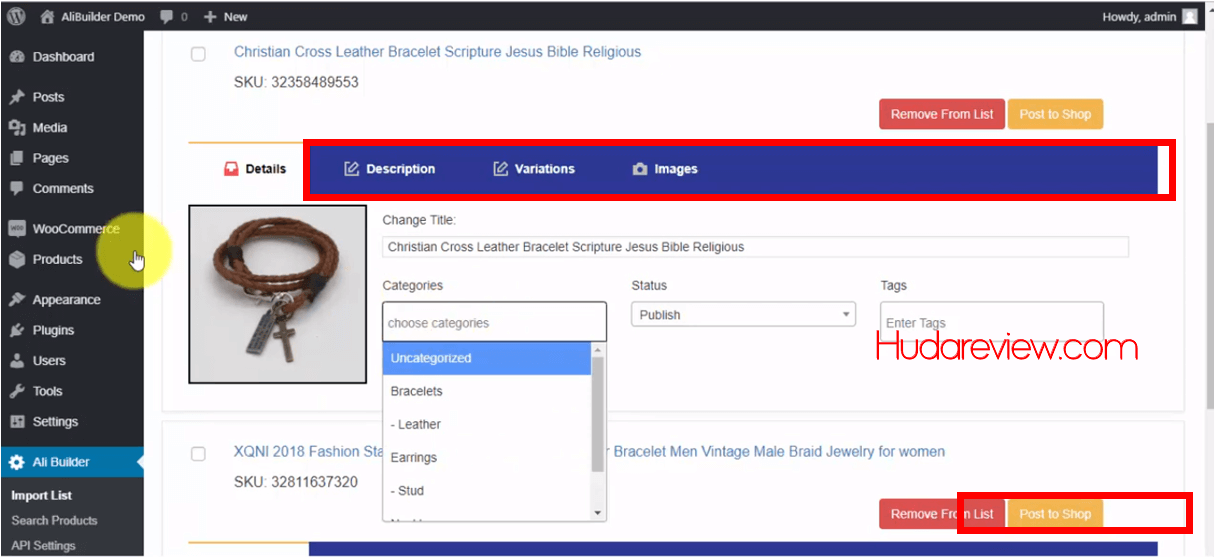This screenshot has width=1215, height=557.
Task: Click the Change Title input field
Action: [755, 247]
